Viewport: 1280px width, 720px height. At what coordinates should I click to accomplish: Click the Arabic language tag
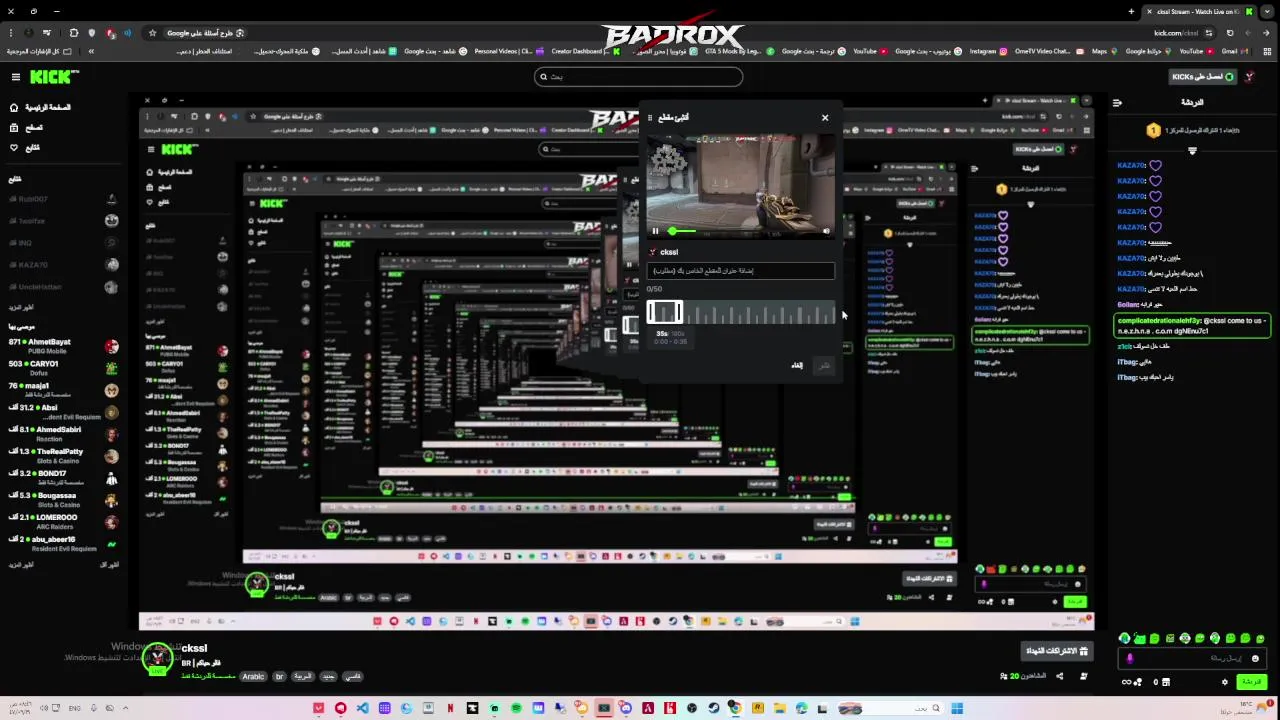tap(253, 677)
